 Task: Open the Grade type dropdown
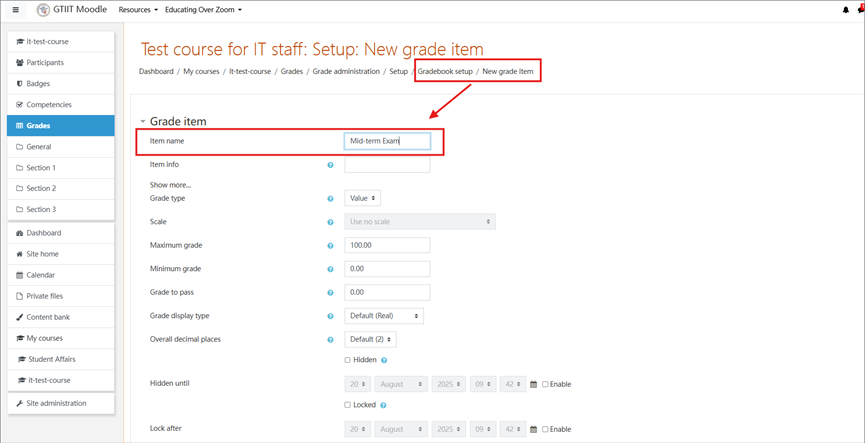pos(362,198)
